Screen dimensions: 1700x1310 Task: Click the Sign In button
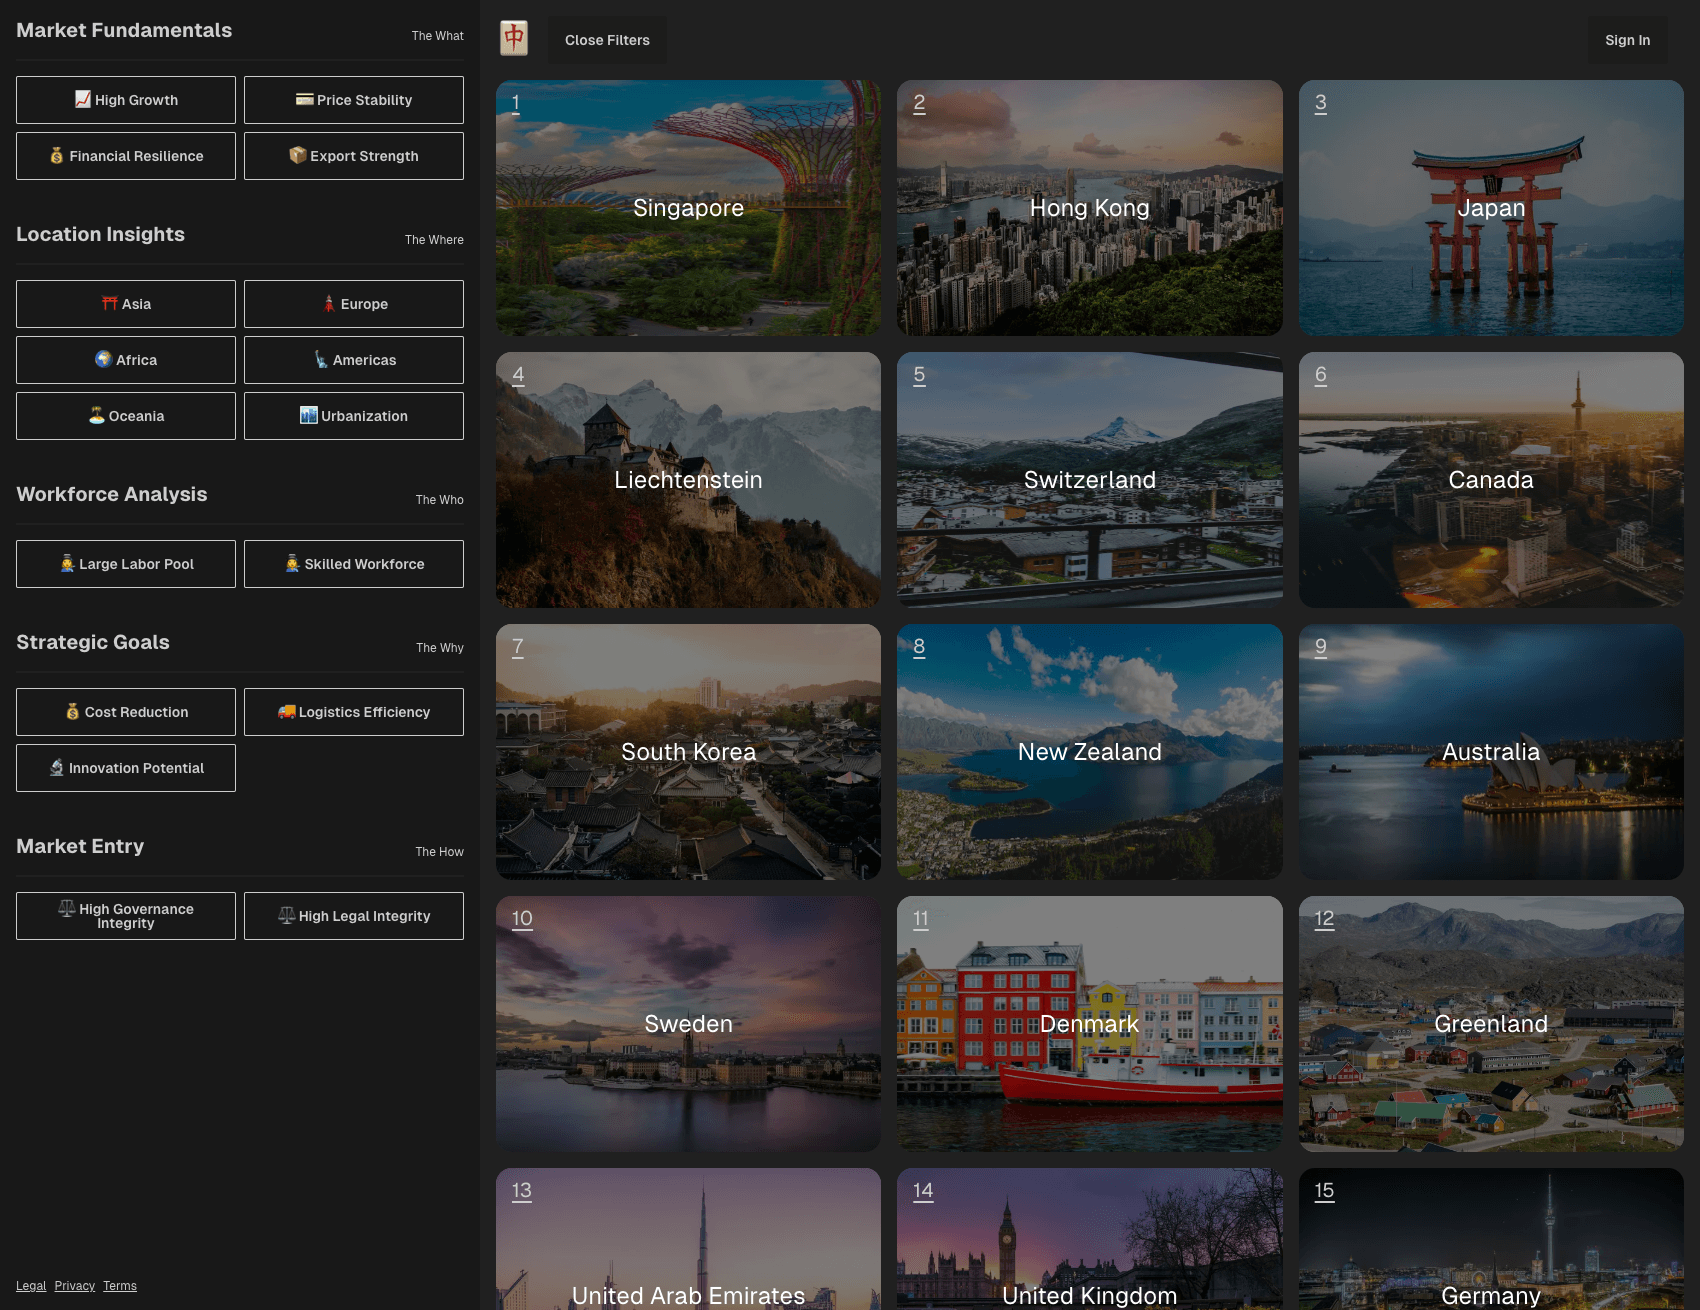pyautogui.click(x=1627, y=40)
